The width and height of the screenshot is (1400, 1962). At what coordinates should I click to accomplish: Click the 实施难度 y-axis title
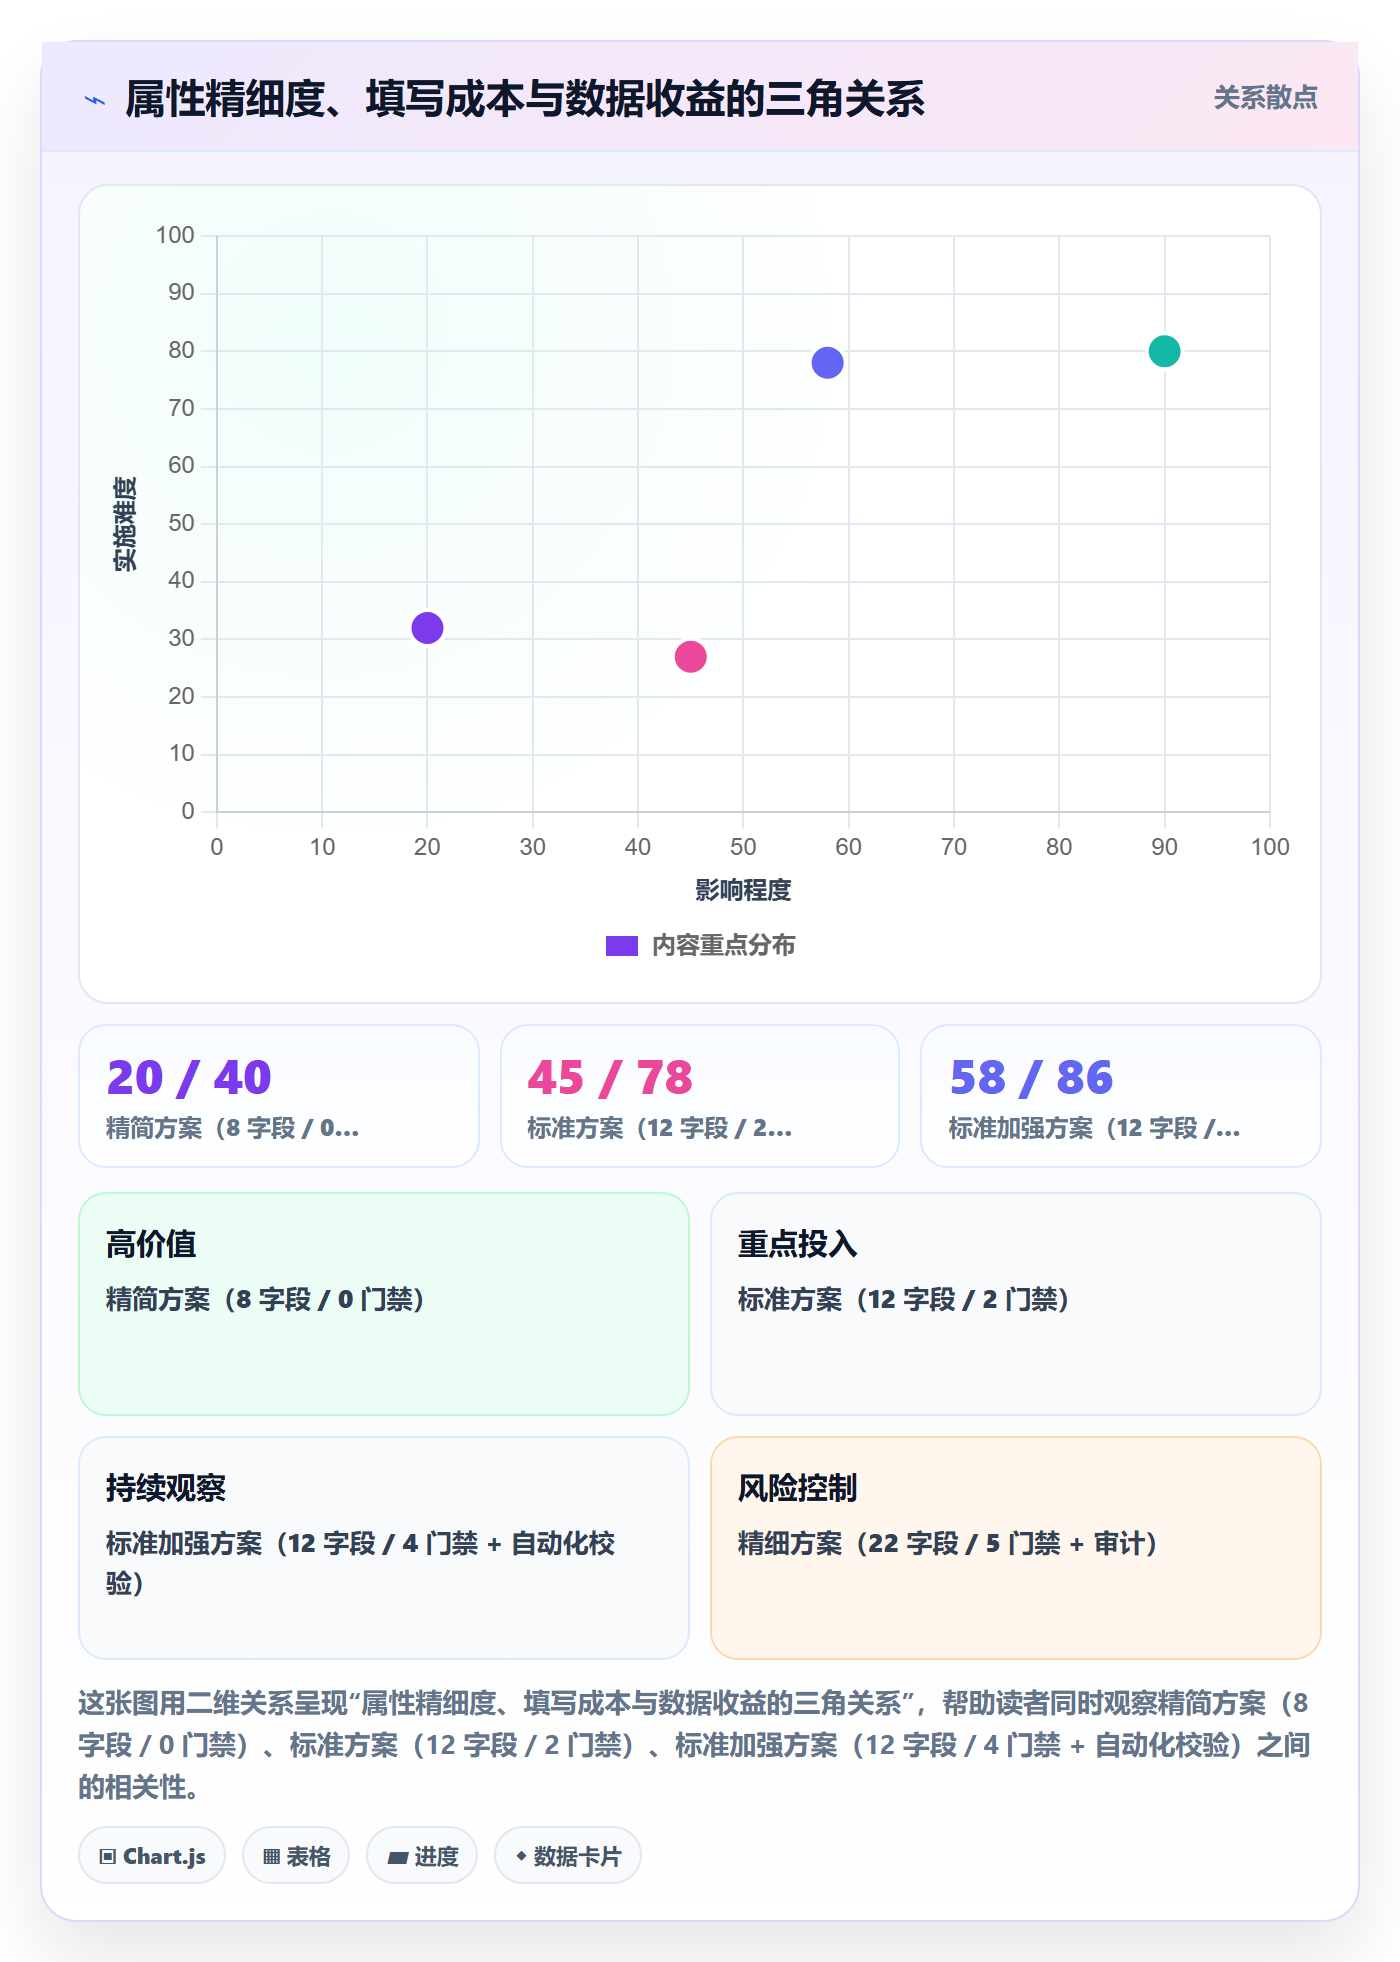click(125, 524)
